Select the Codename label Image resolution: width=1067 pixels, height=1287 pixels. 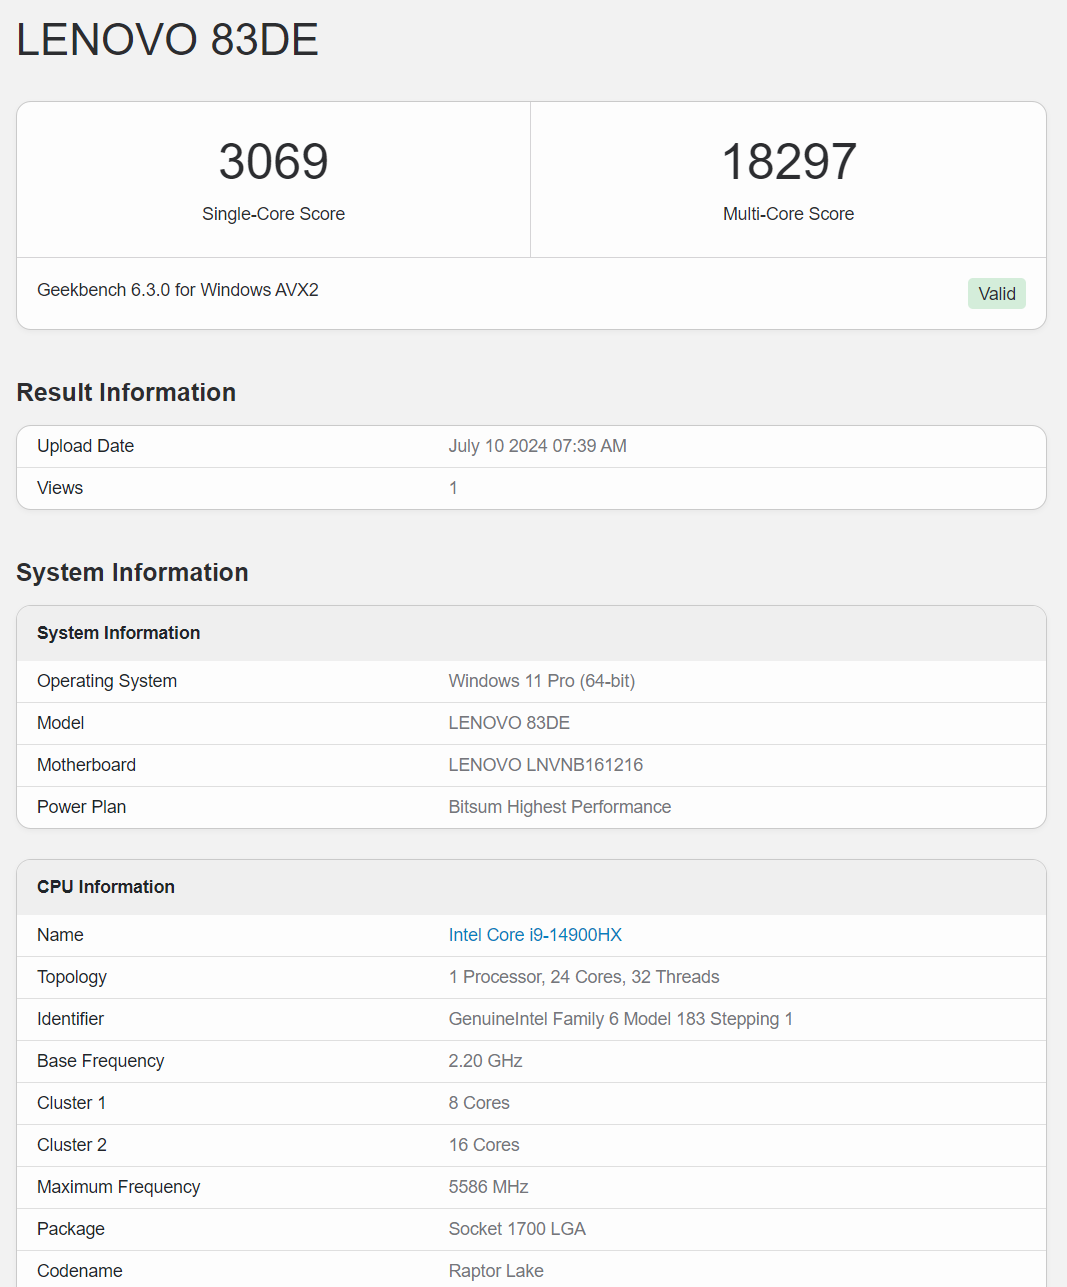pos(80,1271)
